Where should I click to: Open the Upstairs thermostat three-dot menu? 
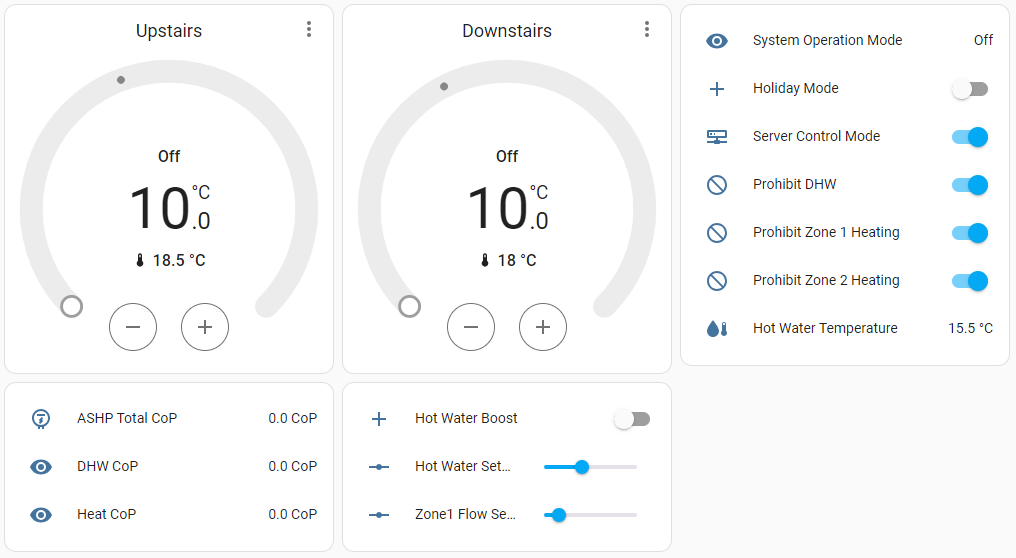(x=309, y=30)
